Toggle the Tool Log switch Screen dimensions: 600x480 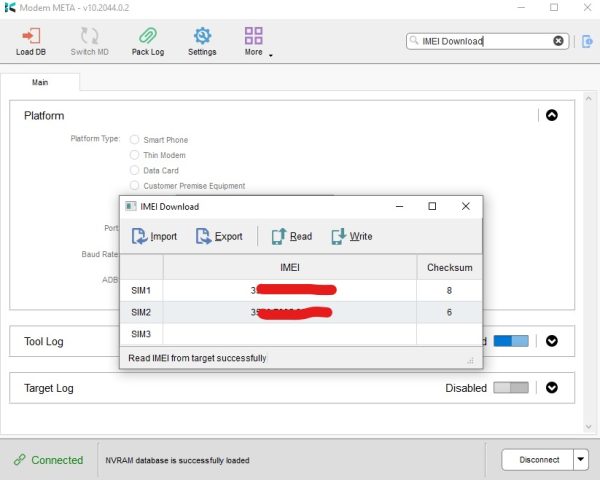(x=511, y=341)
